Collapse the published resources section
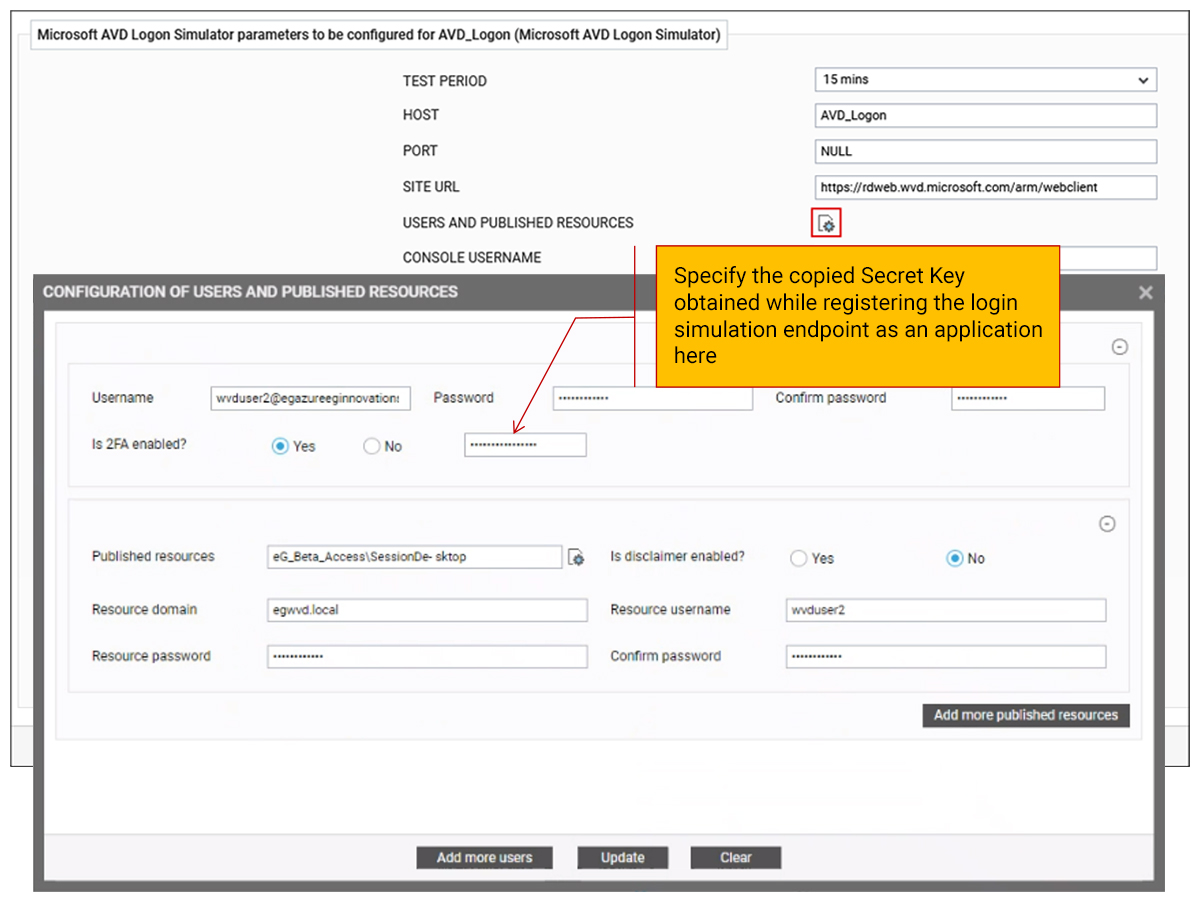The image size is (1200, 902). click(1107, 524)
